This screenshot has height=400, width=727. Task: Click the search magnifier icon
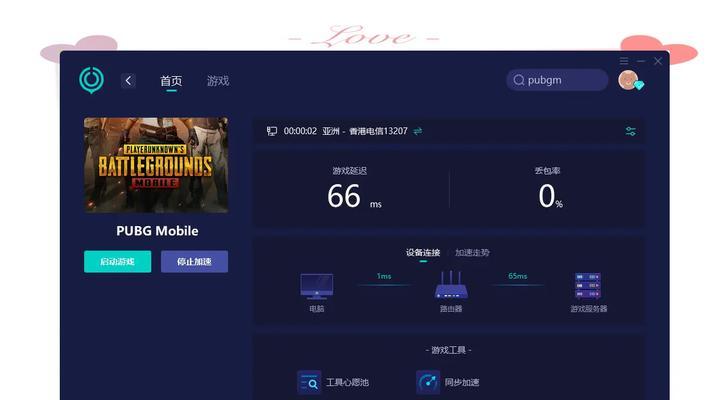pyautogui.click(x=519, y=80)
